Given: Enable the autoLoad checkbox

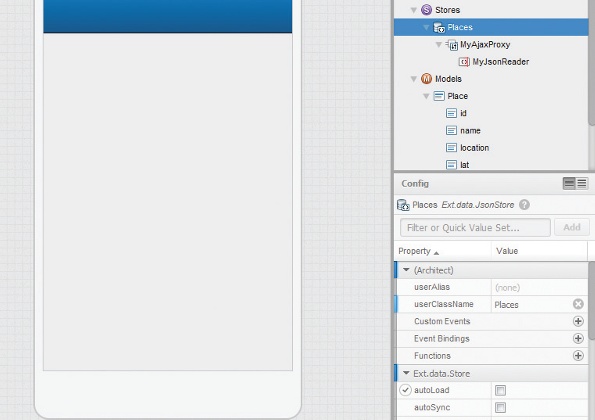Looking at the screenshot, I should tap(500, 390).
